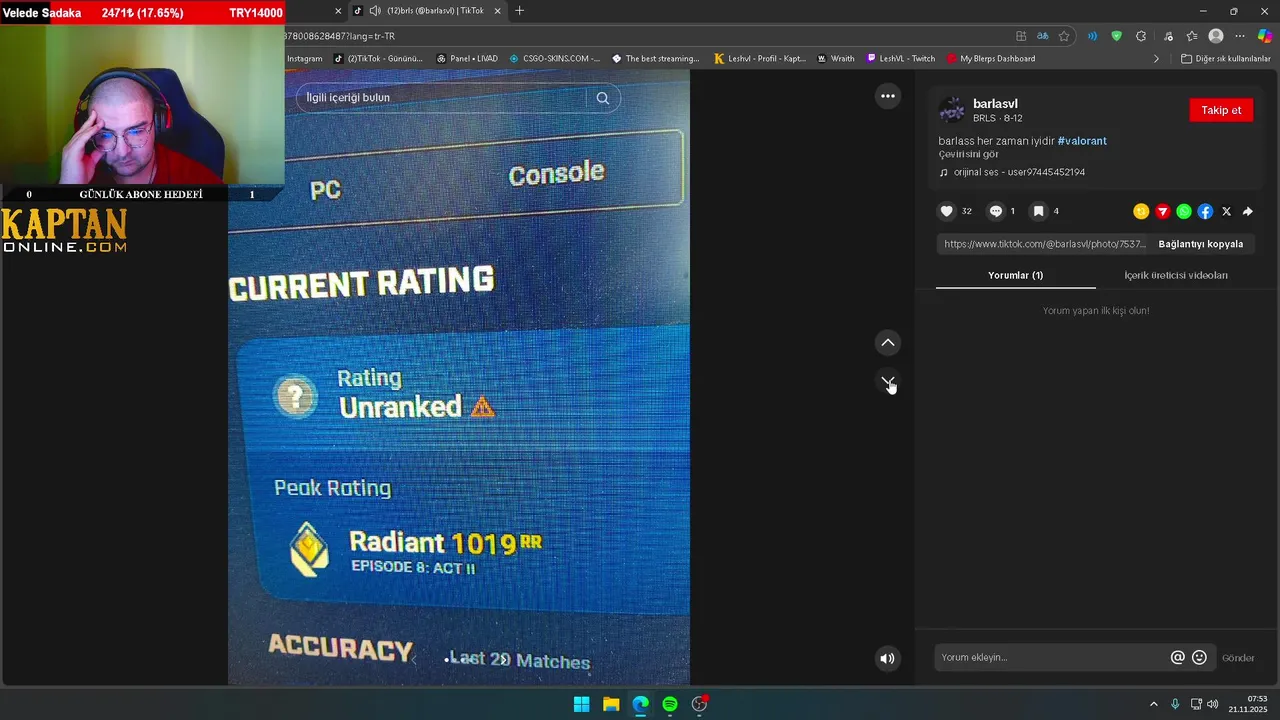Open comments via speech bubble icon

[996, 211]
